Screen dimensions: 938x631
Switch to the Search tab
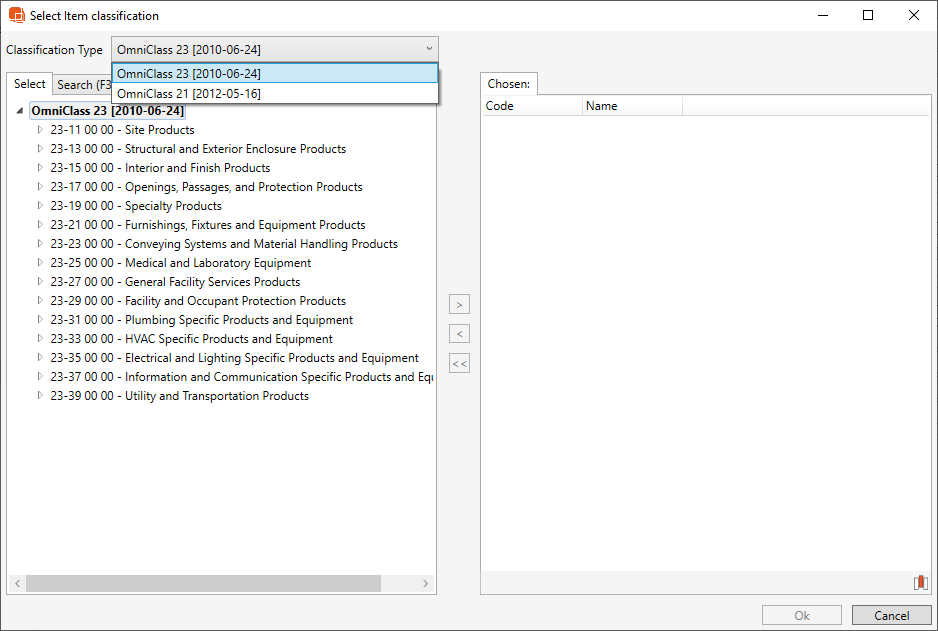[x=82, y=85]
